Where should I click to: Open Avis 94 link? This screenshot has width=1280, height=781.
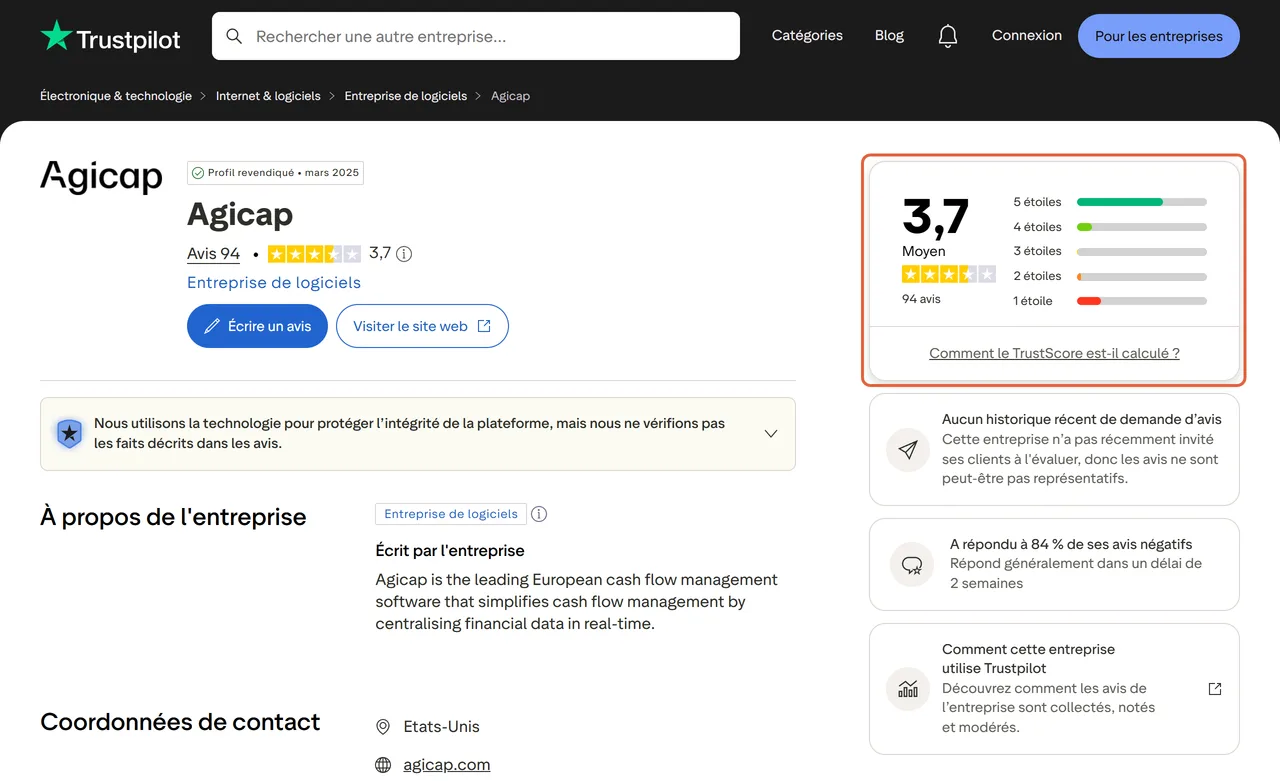[213, 254]
